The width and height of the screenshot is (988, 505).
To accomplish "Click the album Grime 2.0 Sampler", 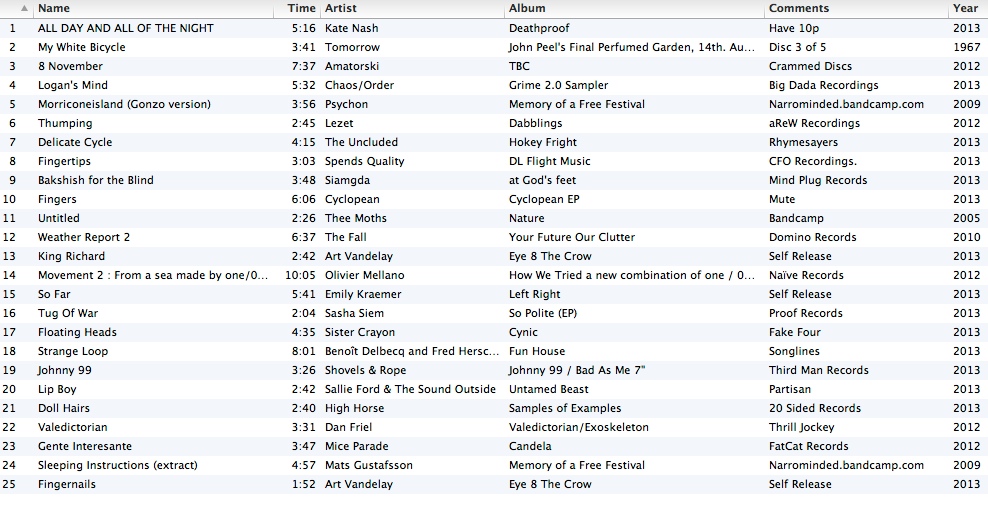I will pos(558,85).
